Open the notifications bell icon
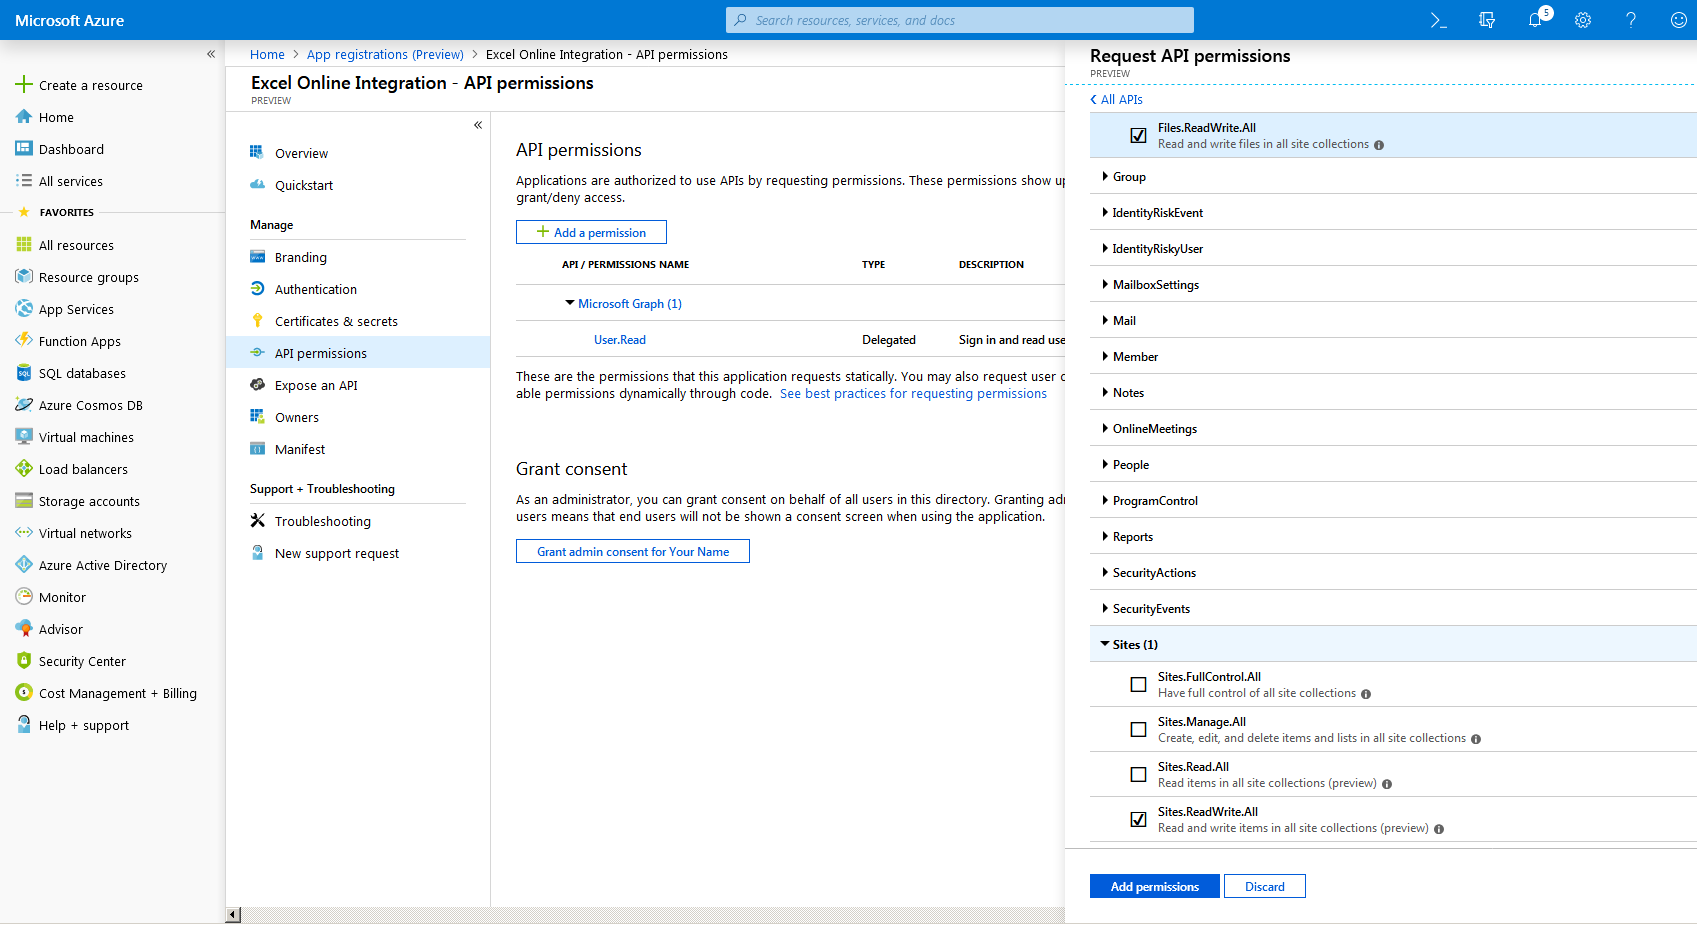The height and width of the screenshot is (925, 1697). [1535, 20]
